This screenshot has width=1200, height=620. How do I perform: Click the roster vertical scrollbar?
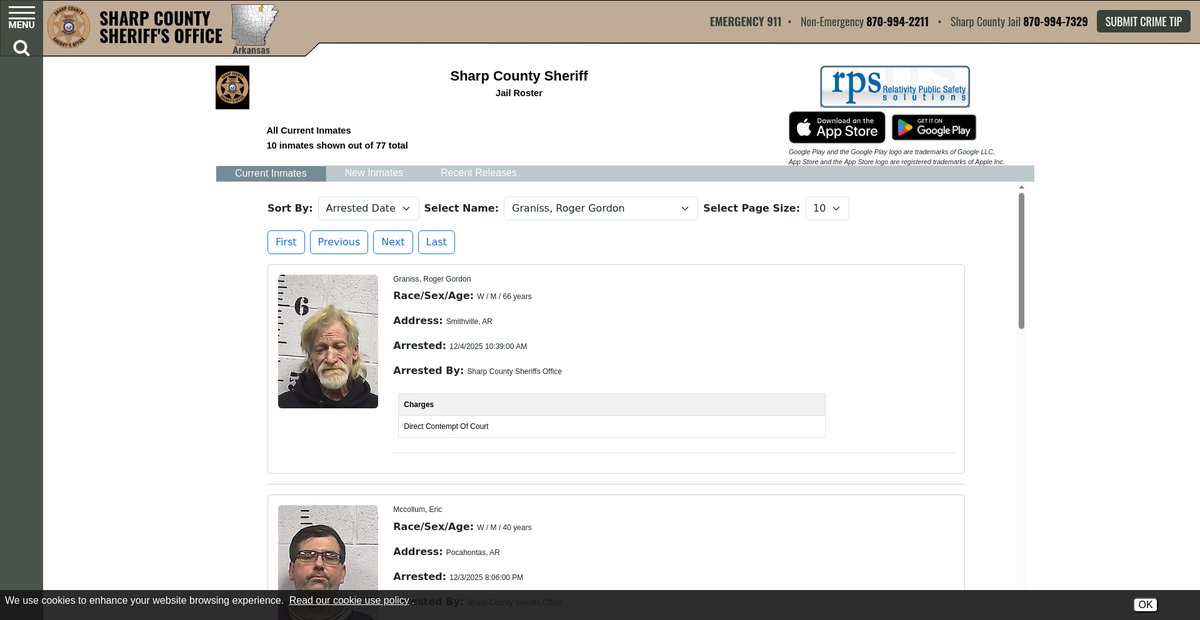1021,261
